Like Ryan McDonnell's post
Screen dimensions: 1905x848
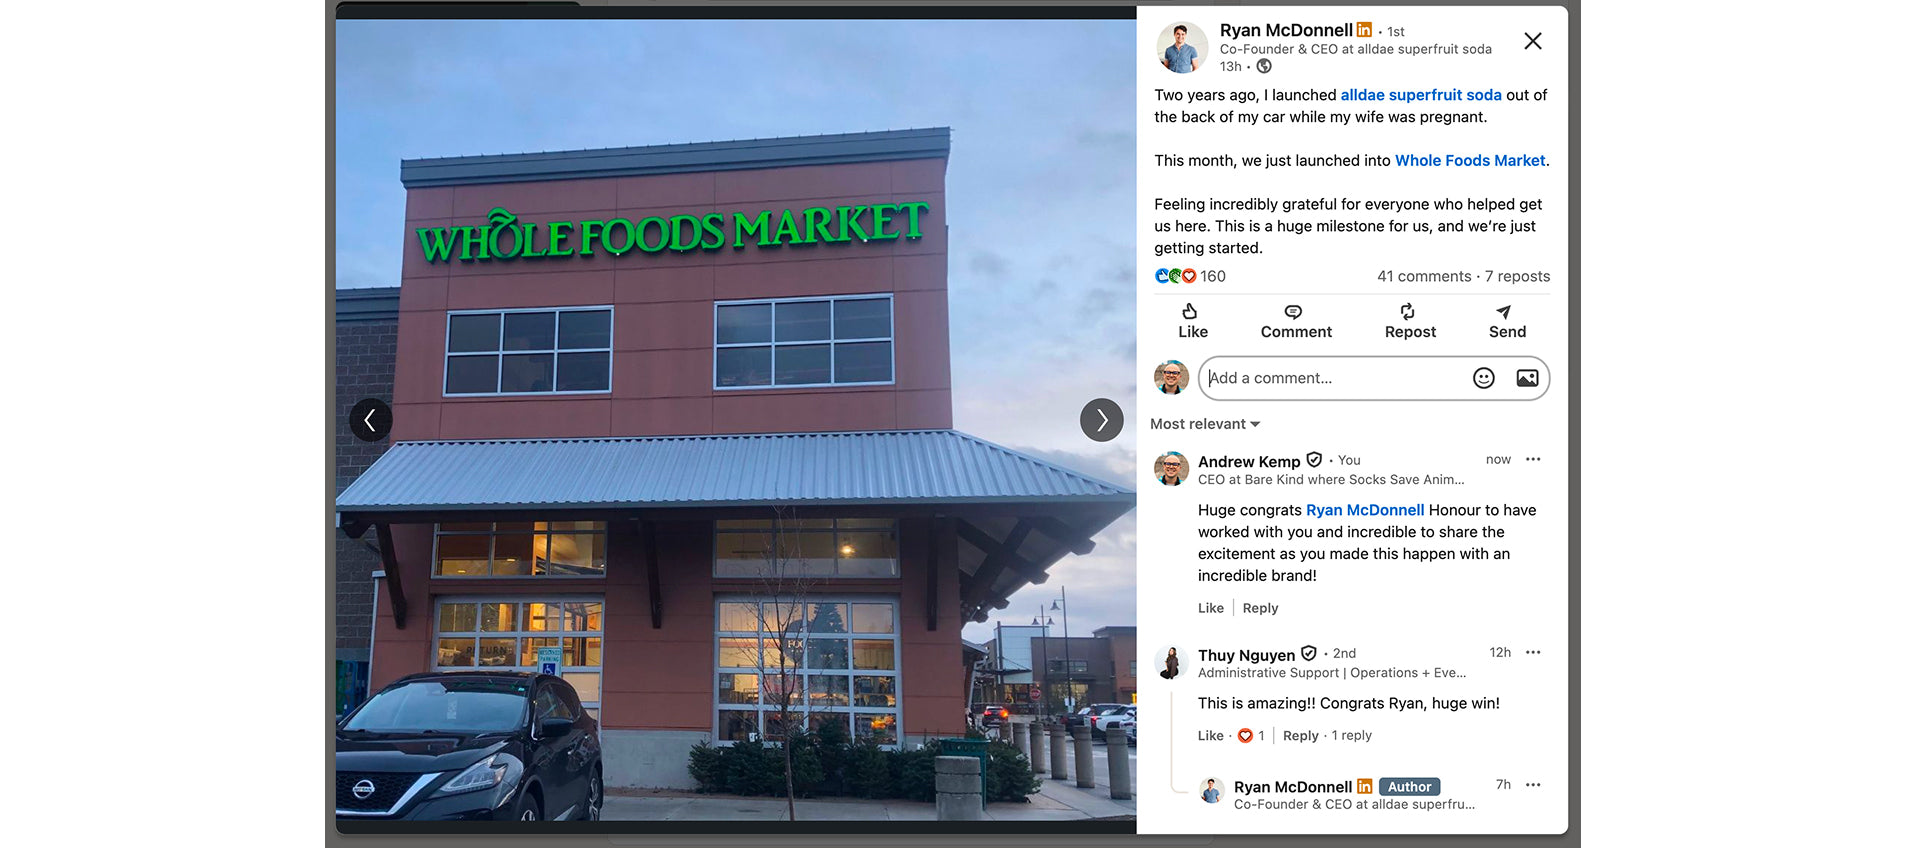click(1192, 322)
